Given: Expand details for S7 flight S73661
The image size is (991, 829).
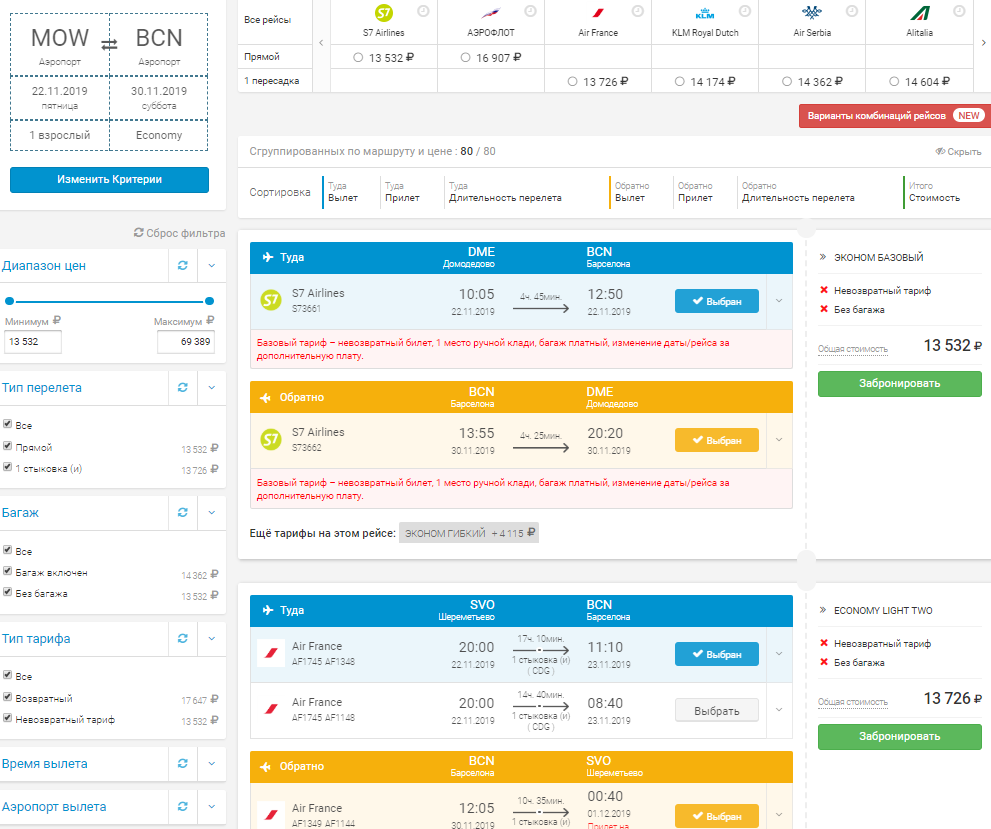Looking at the screenshot, I should (x=779, y=301).
